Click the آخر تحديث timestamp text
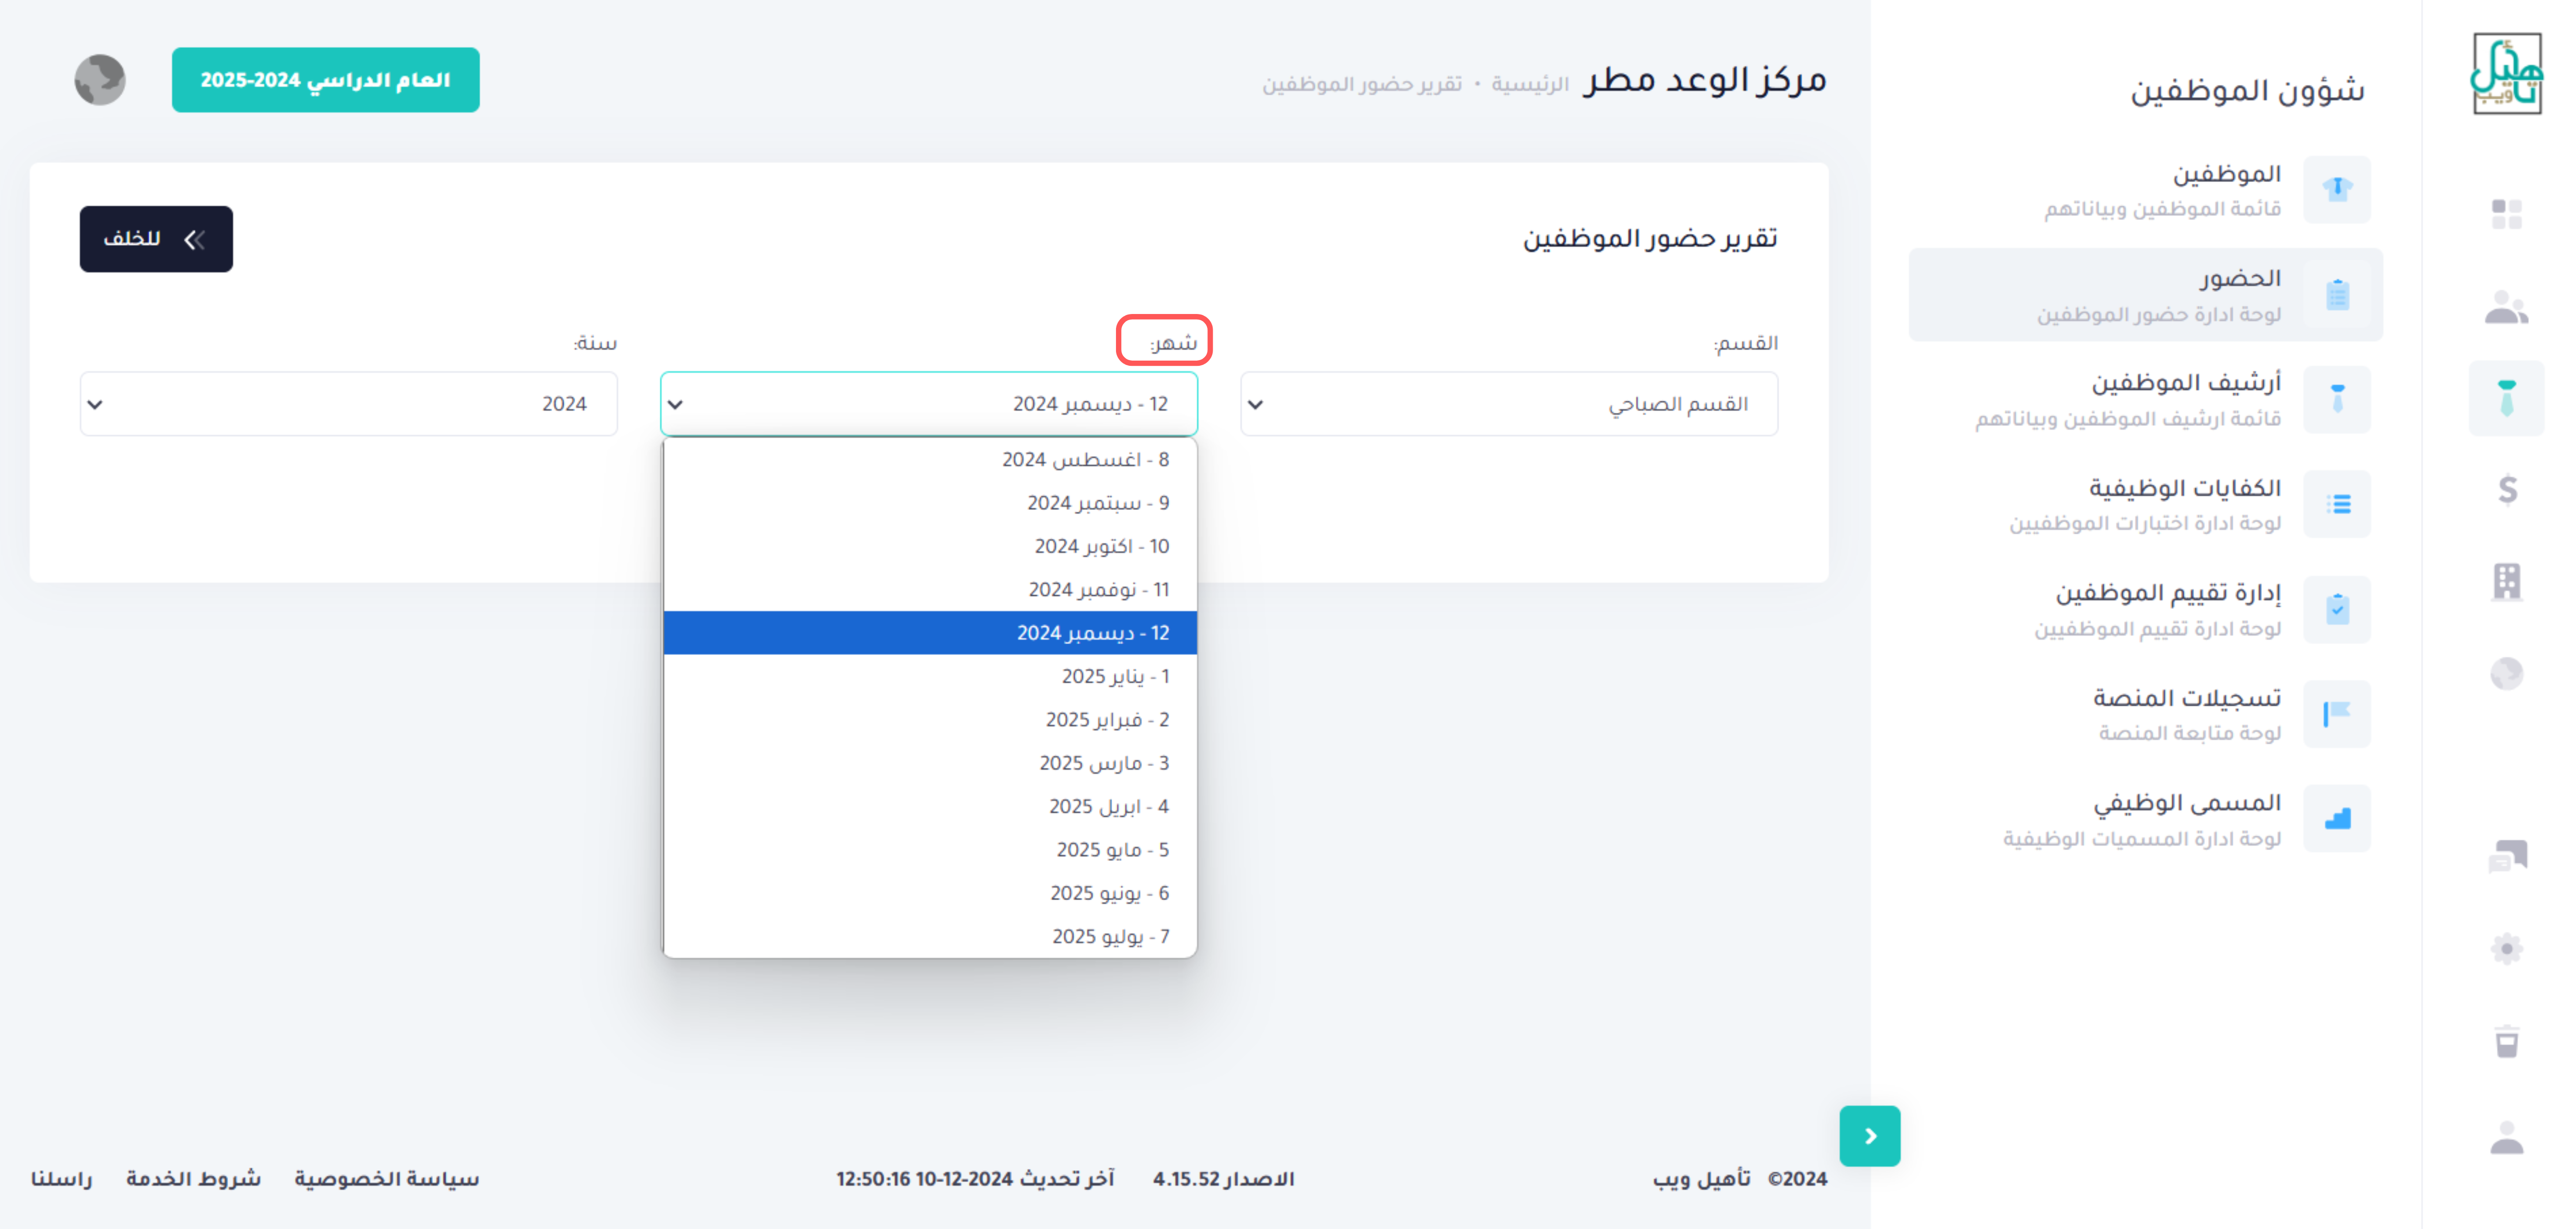The image size is (2576, 1229). (975, 1178)
